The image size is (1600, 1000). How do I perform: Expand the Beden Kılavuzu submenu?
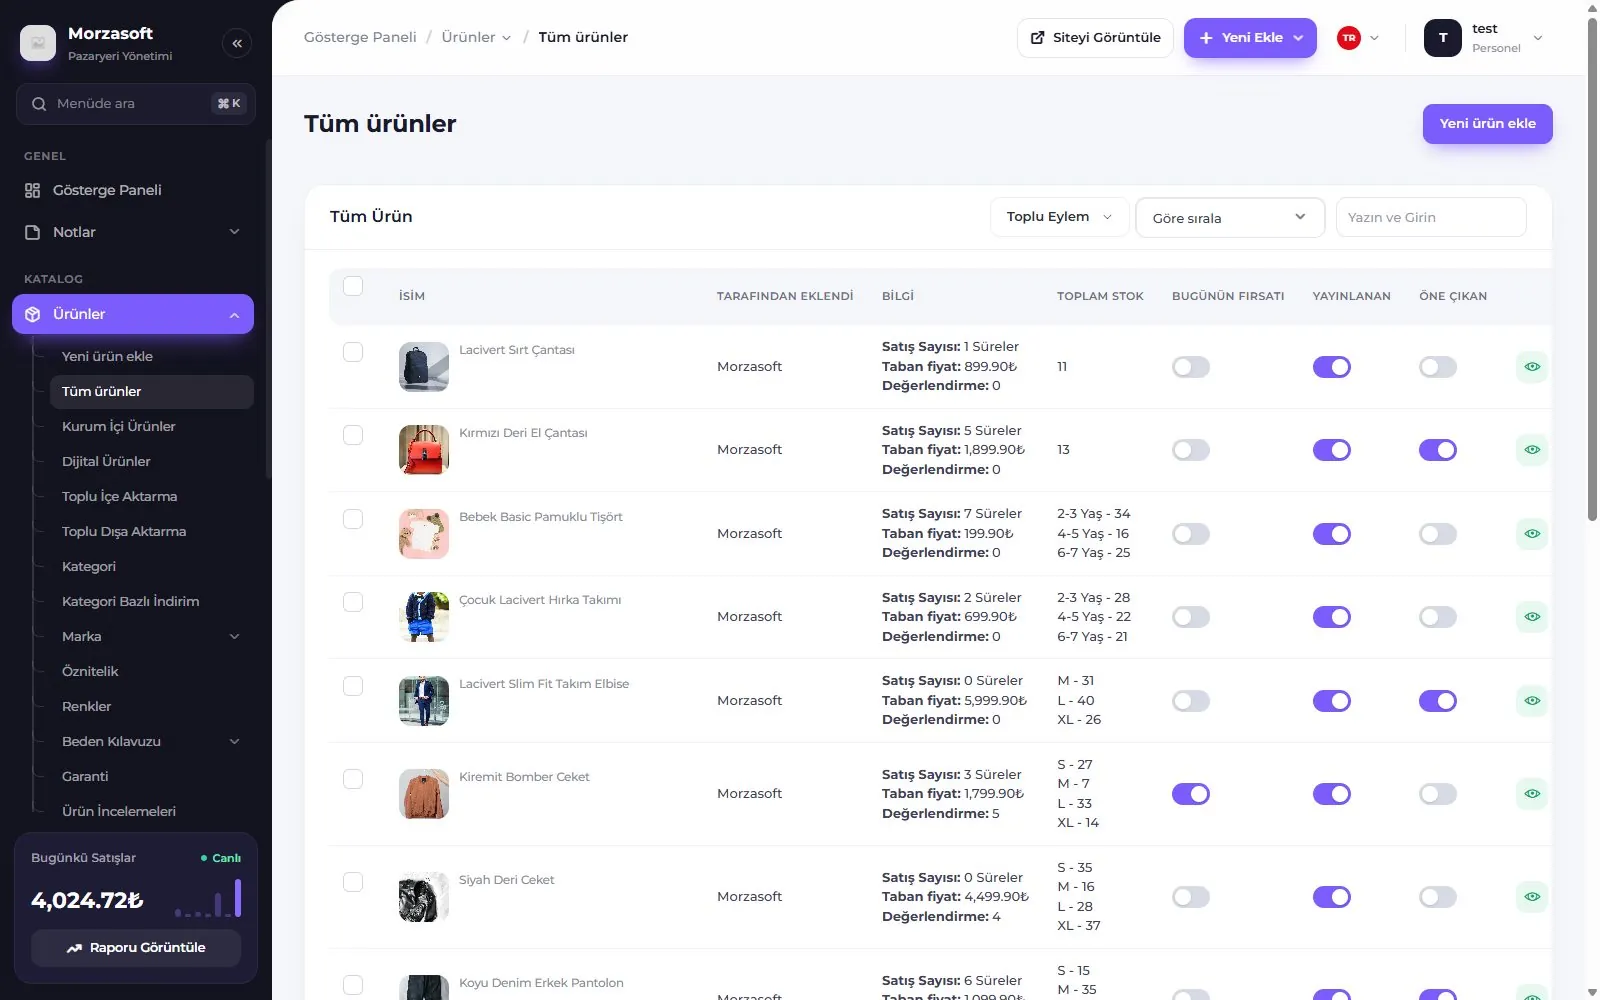coord(235,742)
